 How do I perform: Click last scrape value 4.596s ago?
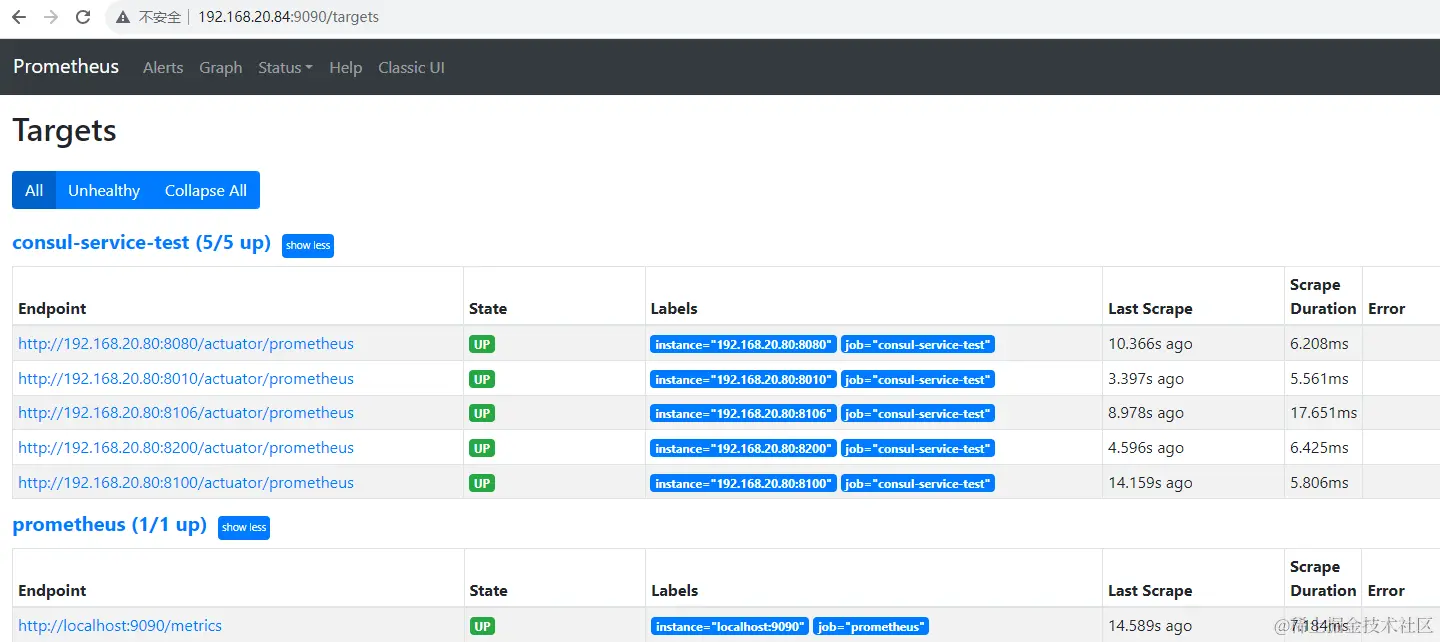click(1146, 448)
